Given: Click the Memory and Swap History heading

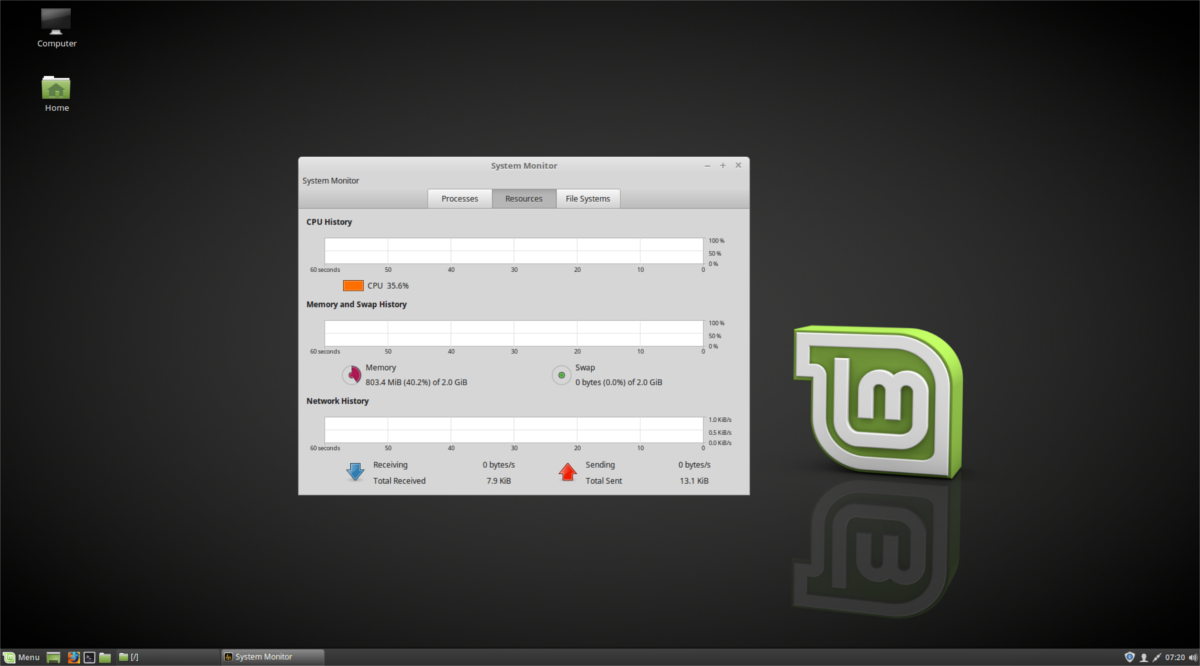Looking at the screenshot, I should coord(357,304).
